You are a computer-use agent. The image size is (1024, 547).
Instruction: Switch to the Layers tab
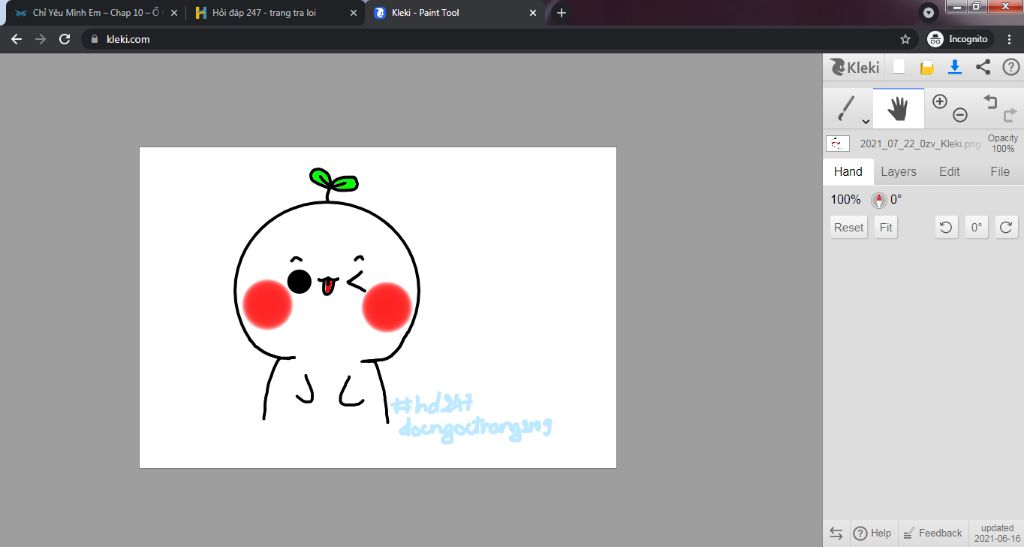898,172
